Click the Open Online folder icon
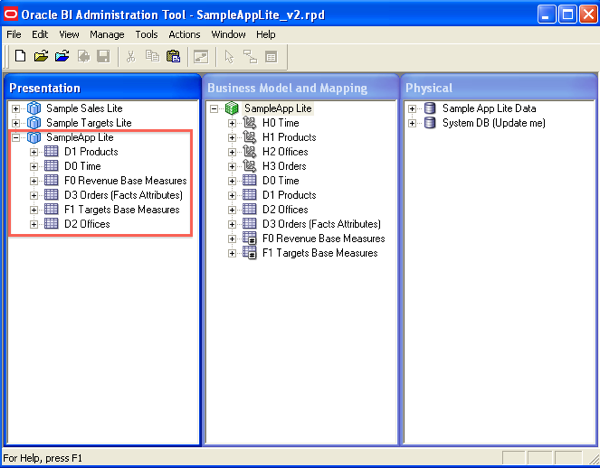This screenshot has height=468, width=600. pyautogui.click(x=62, y=56)
